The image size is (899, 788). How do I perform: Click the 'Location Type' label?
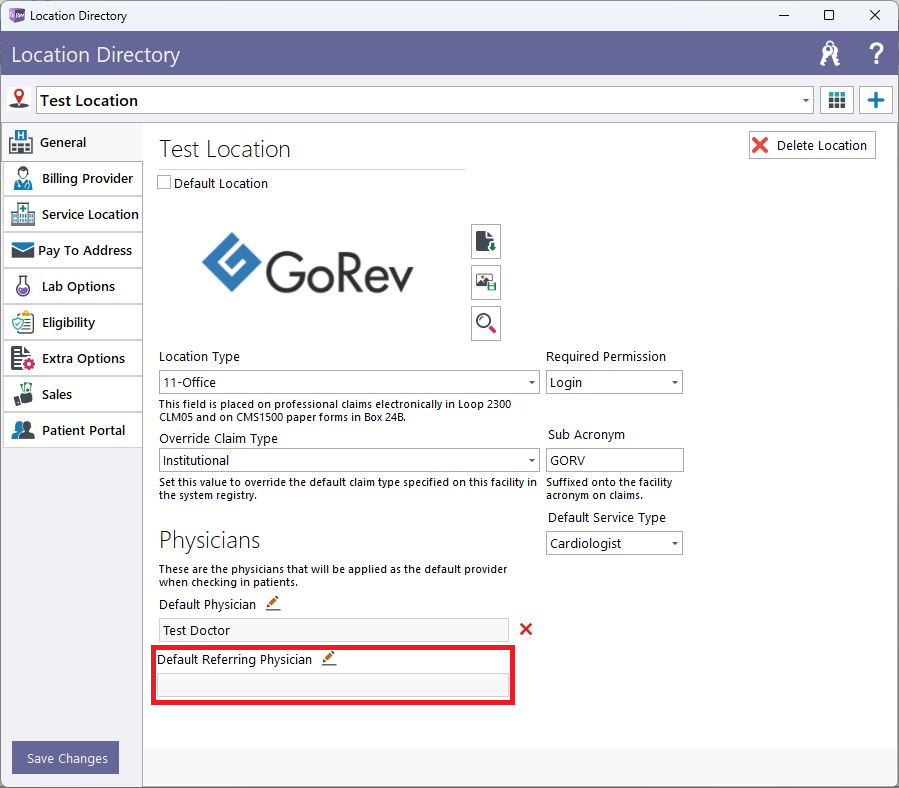[x=199, y=356]
